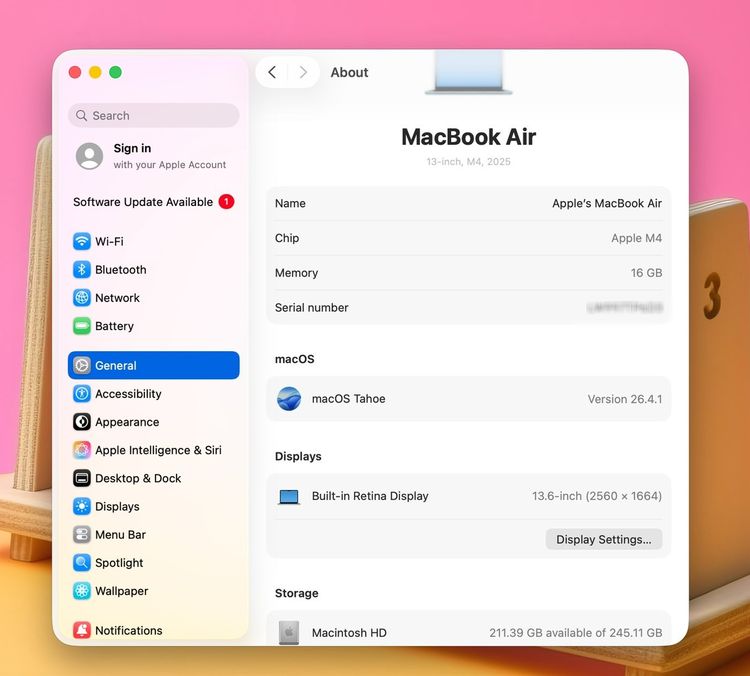Click the 13-inch, M4, 2025 subtitle
The width and height of the screenshot is (750, 676).
(468, 162)
